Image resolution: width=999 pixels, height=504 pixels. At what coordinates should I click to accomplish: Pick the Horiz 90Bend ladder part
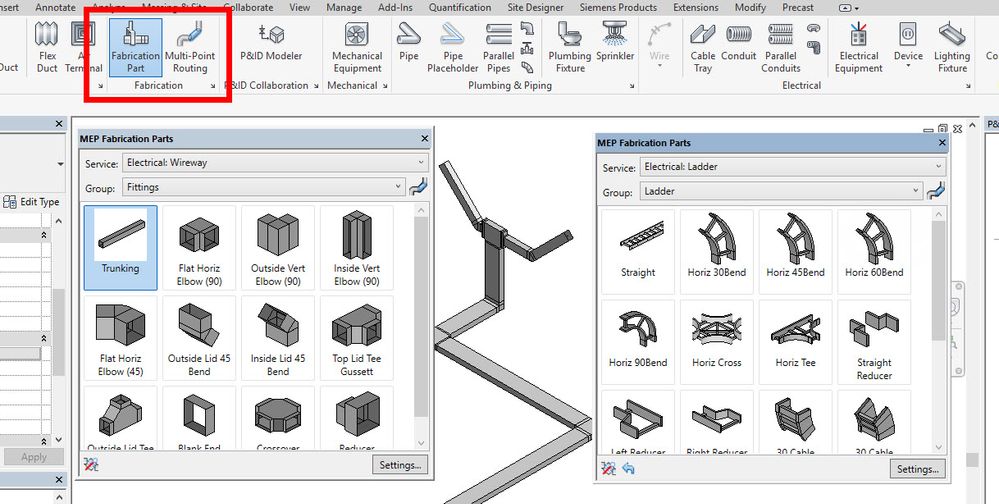pyautogui.click(x=638, y=342)
